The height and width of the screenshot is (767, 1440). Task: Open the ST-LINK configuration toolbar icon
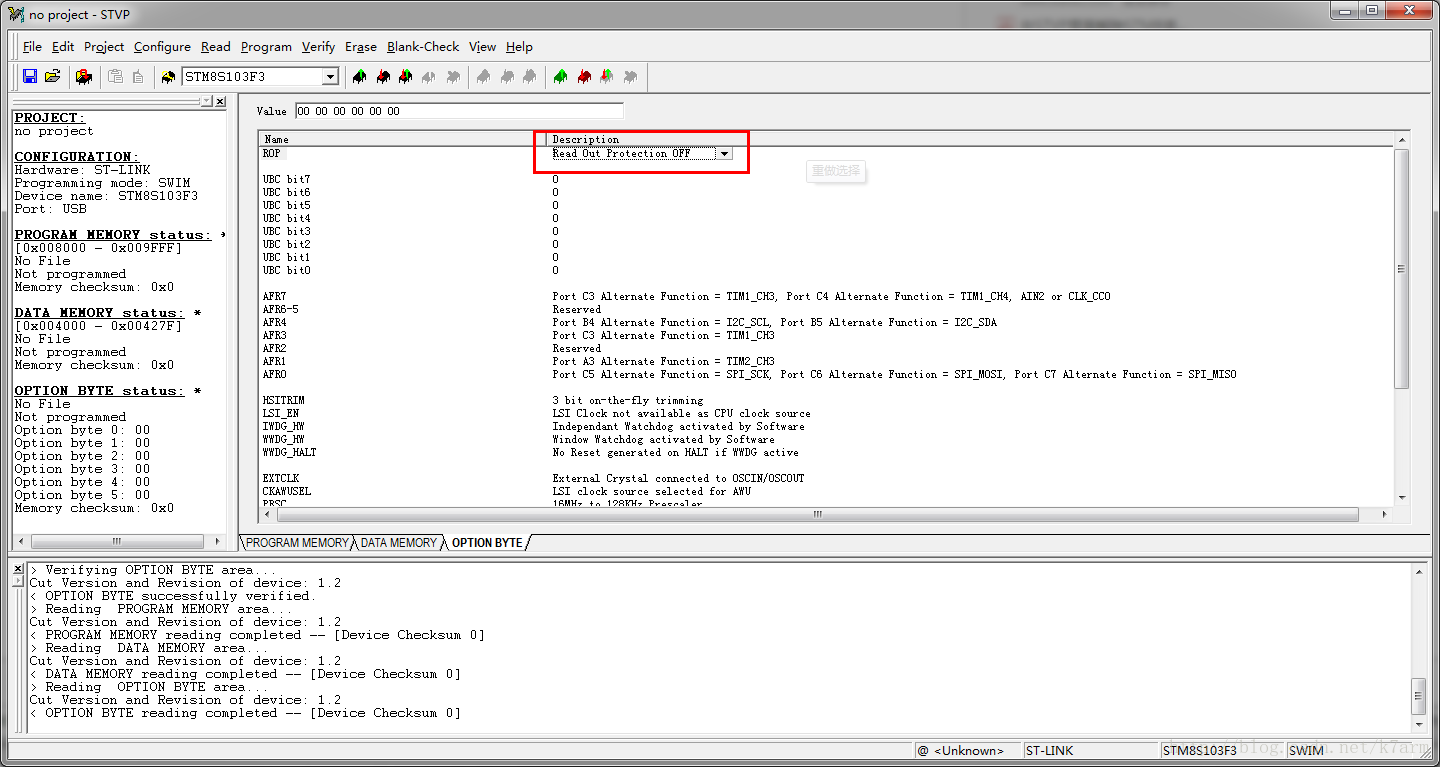(x=84, y=76)
